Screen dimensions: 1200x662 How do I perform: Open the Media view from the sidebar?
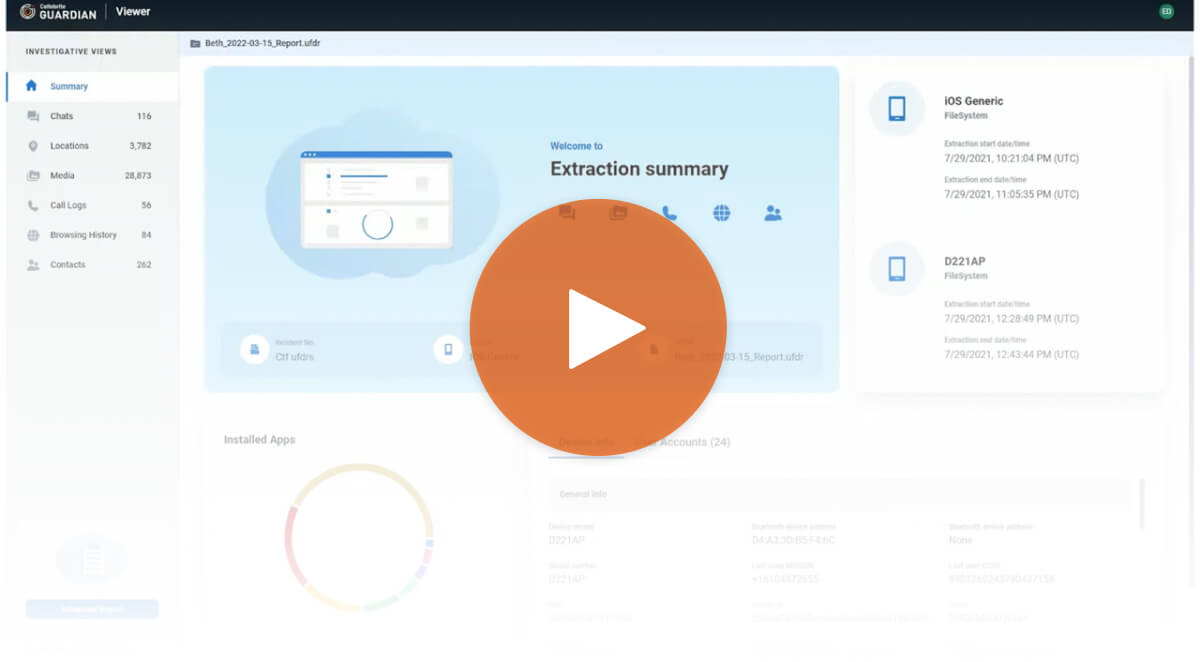[63, 175]
